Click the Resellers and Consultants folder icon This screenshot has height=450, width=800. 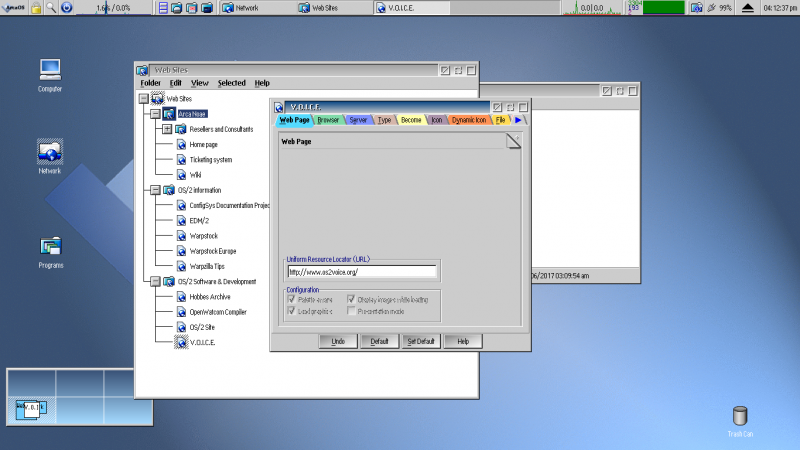pos(181,129)
